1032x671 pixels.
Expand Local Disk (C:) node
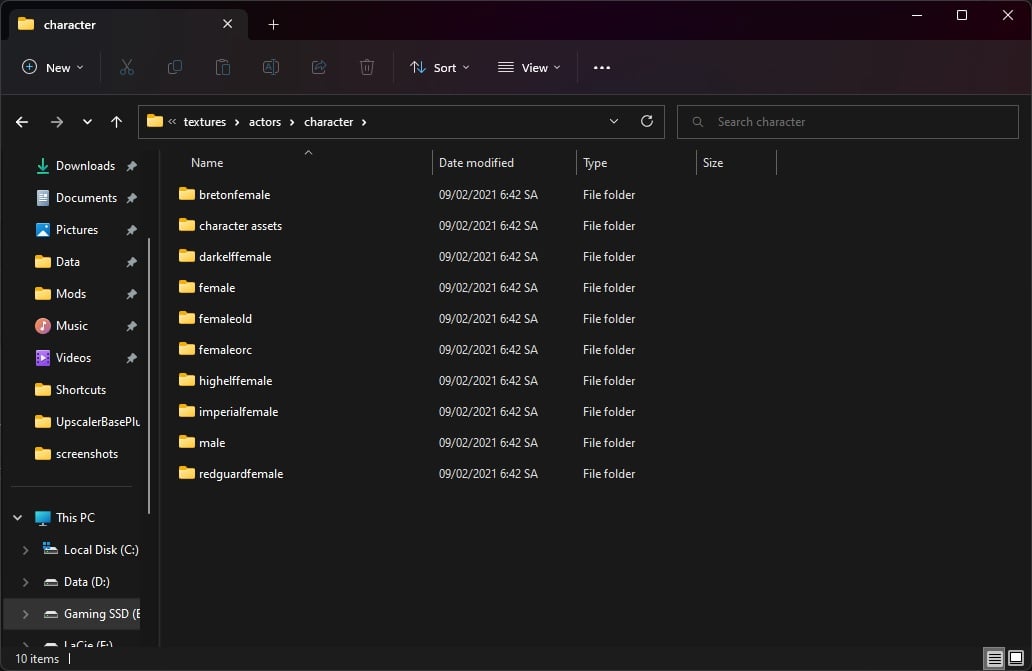point(26,550)
